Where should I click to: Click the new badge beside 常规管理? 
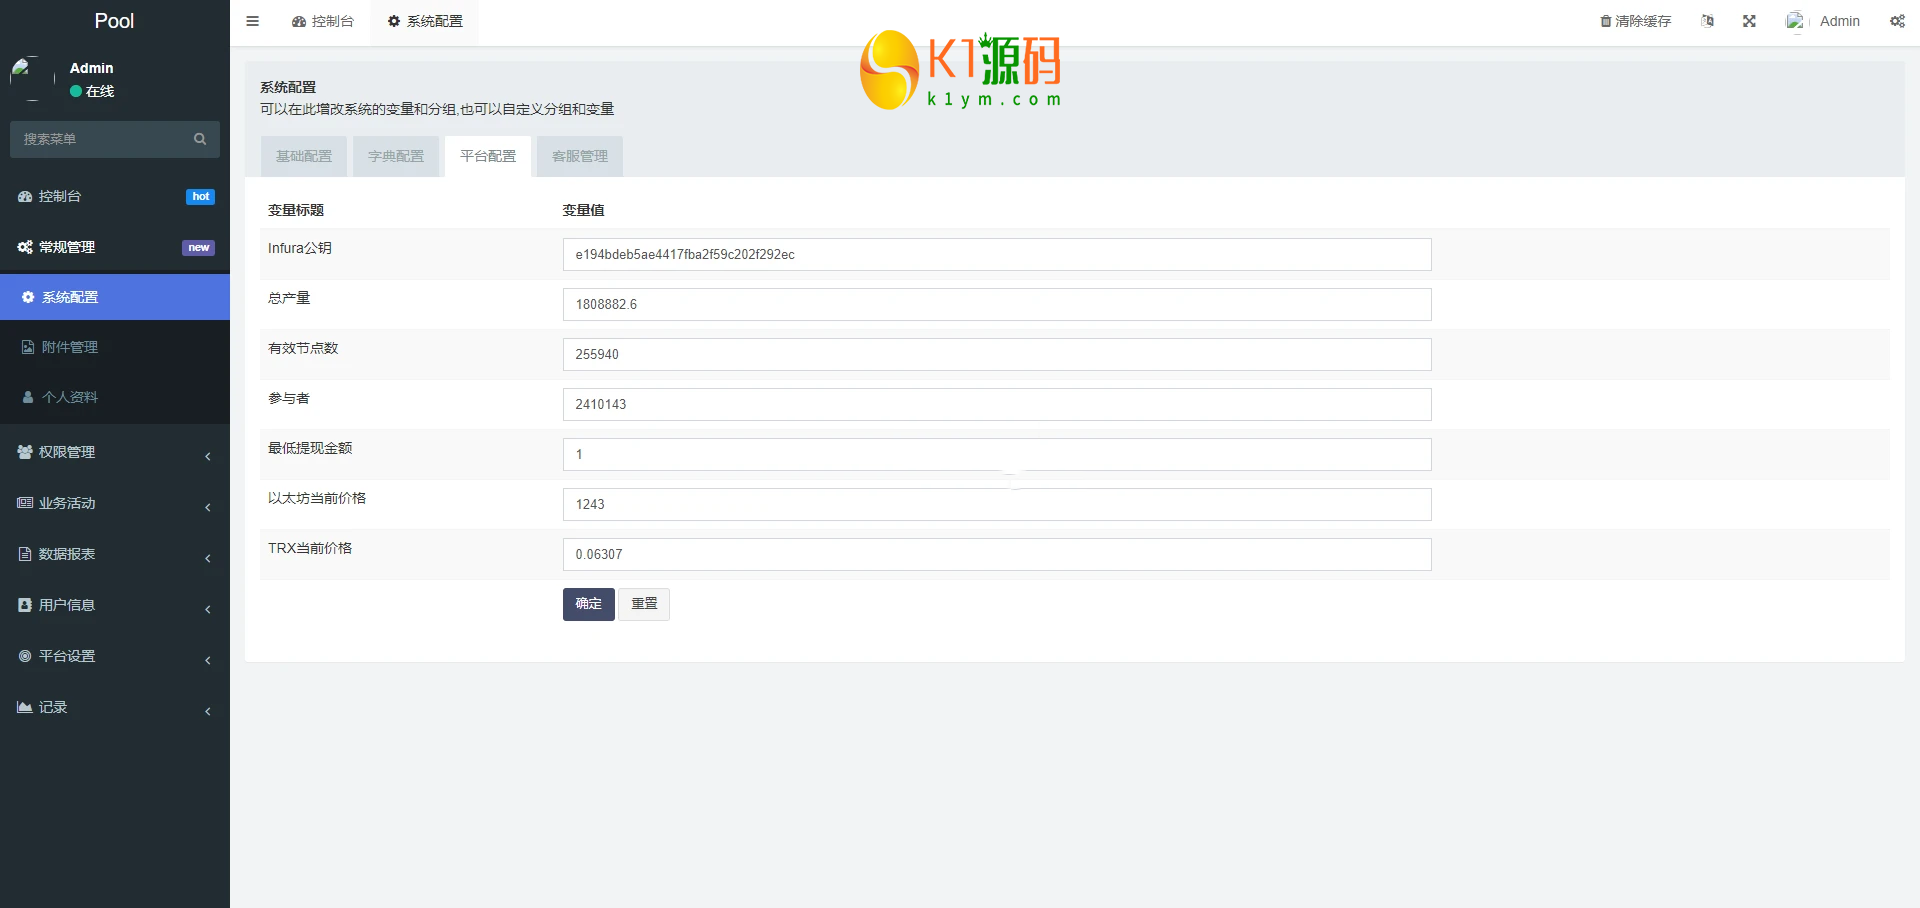point(199,248)
